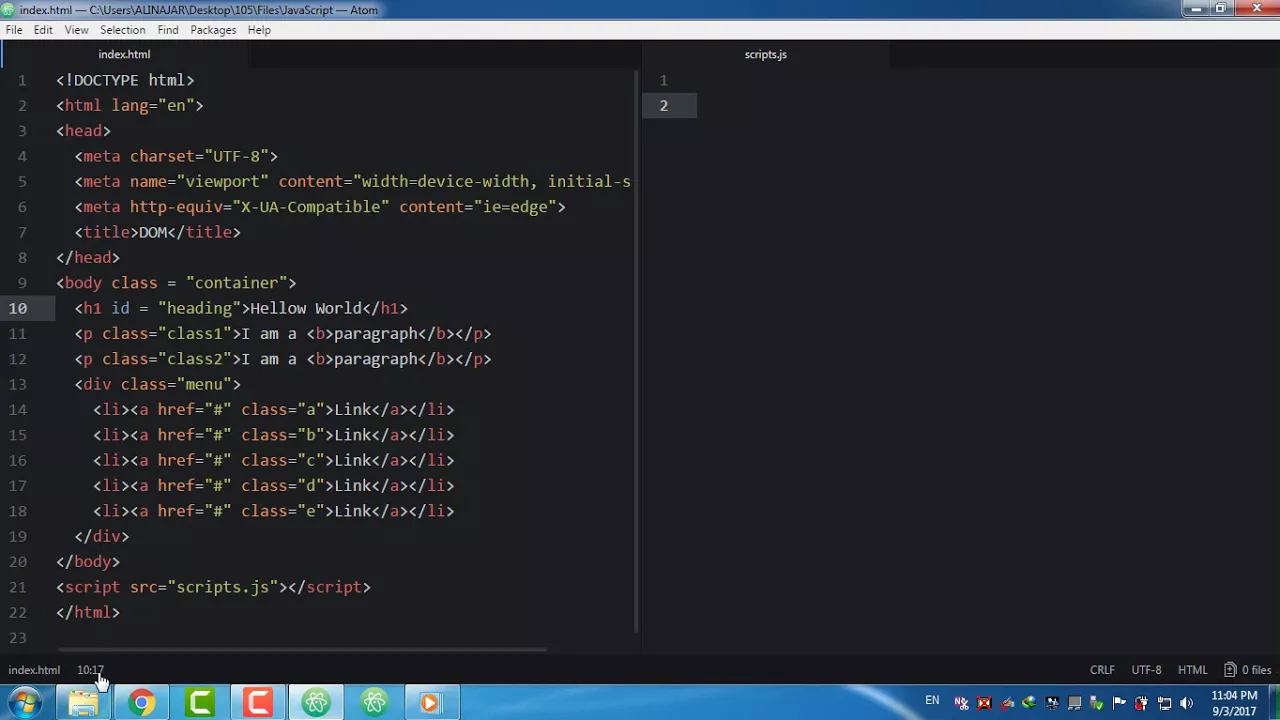Screen dimensions: 1280x720
Task: Click the div class="menu" line
Action: (157, 384)
